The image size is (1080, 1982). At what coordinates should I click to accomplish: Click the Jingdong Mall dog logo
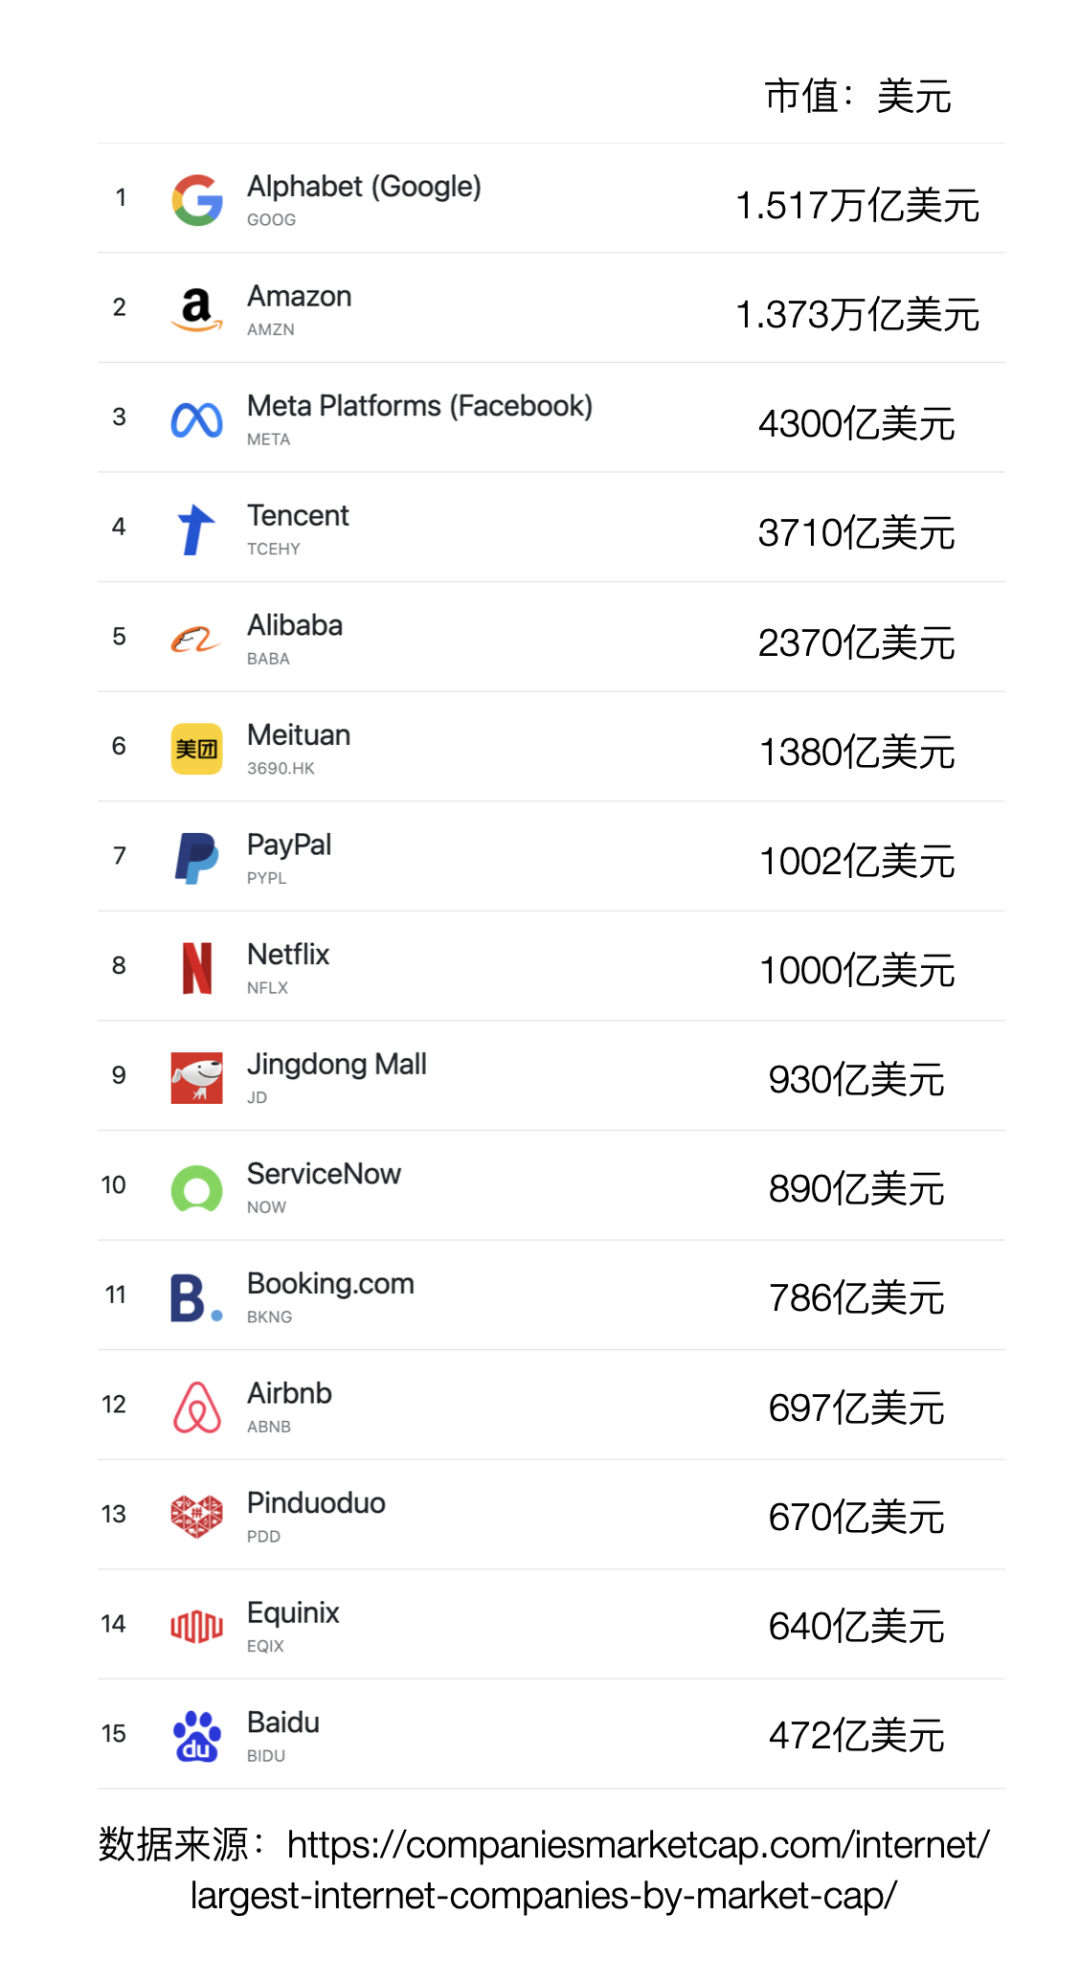(x=197, y=1078)
